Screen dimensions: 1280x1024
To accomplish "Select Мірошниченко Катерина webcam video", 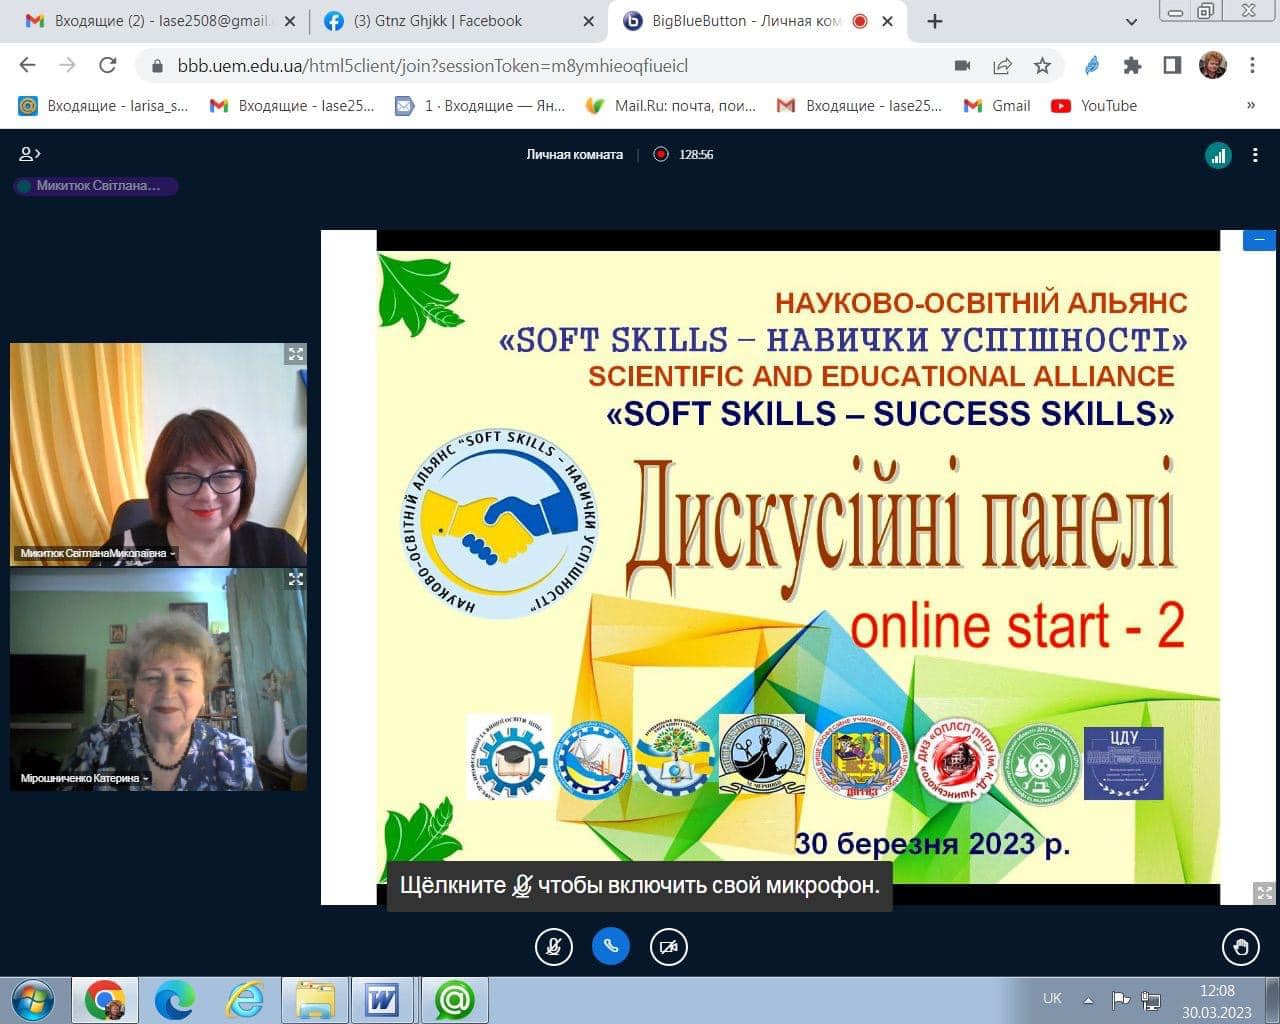I will click(158, 680).
